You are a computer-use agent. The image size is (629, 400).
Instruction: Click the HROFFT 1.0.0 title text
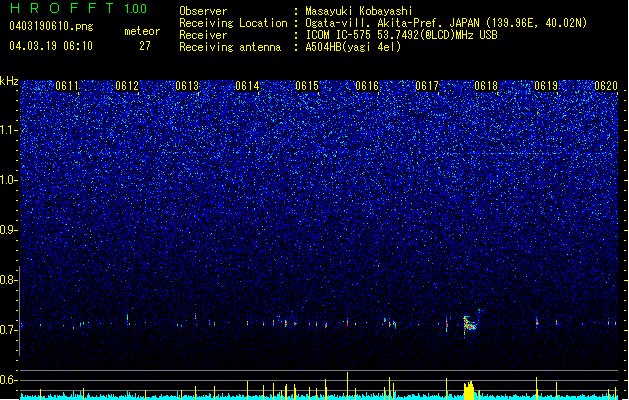[x=79, y=8]
